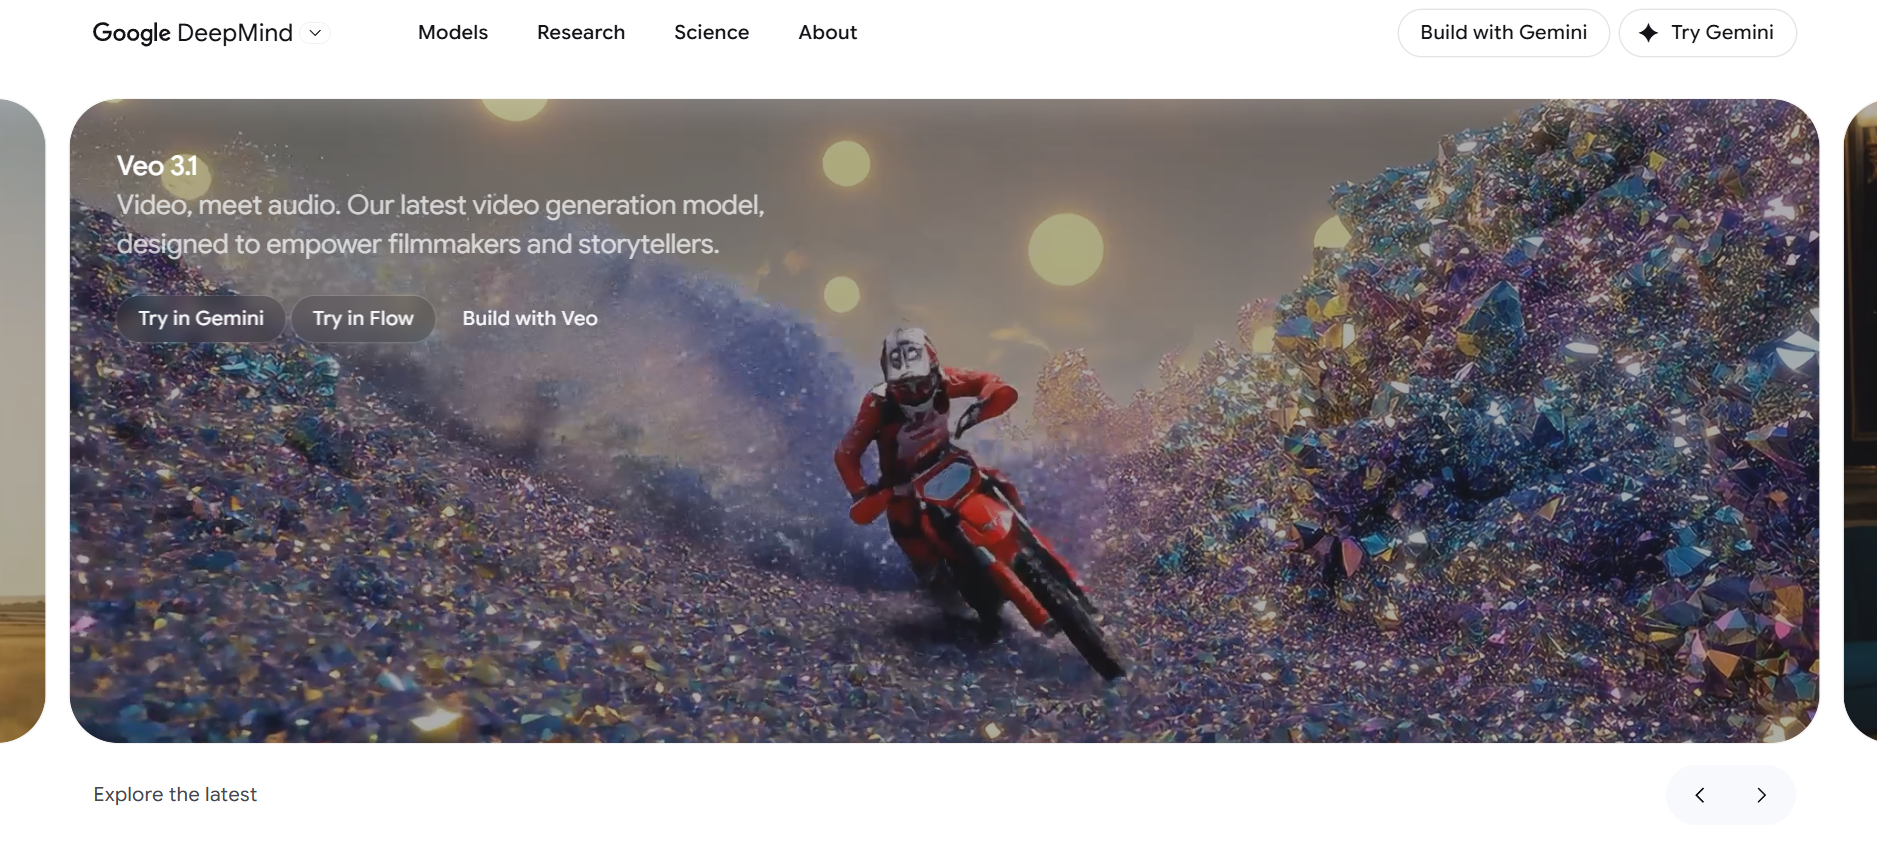Image resolution: width=1877 pixels, height=842 pixels.
Task: Open the Models menu
Action: tap(453, 33)
